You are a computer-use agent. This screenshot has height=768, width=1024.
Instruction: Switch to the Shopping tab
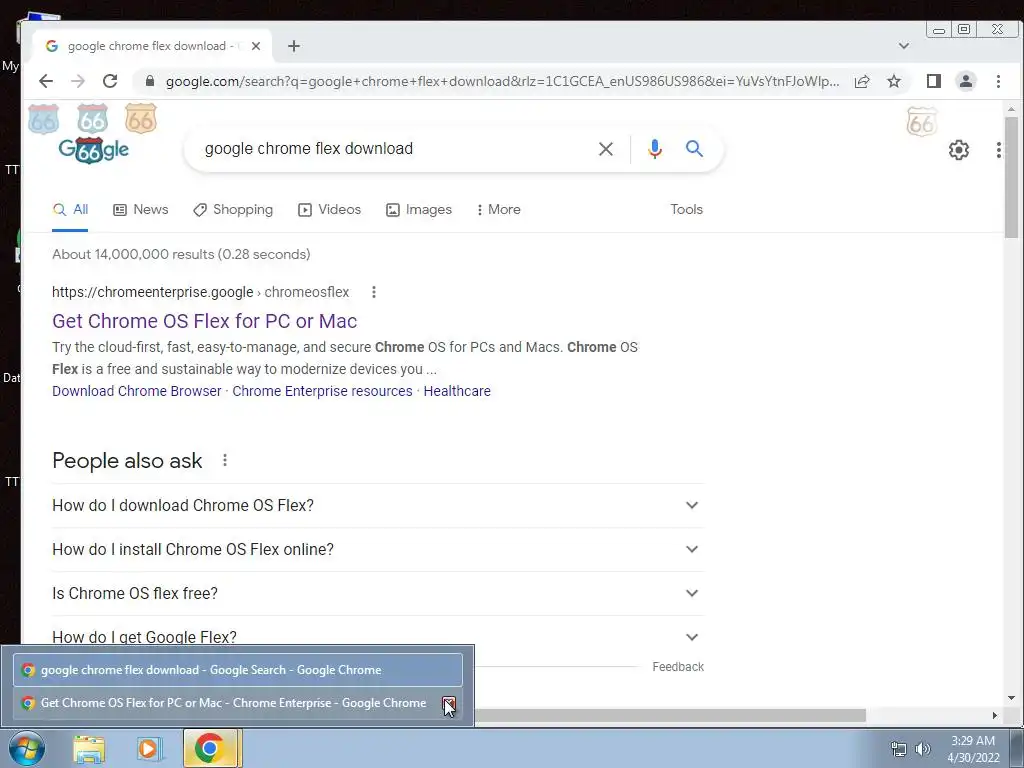(x=233, y=210)
